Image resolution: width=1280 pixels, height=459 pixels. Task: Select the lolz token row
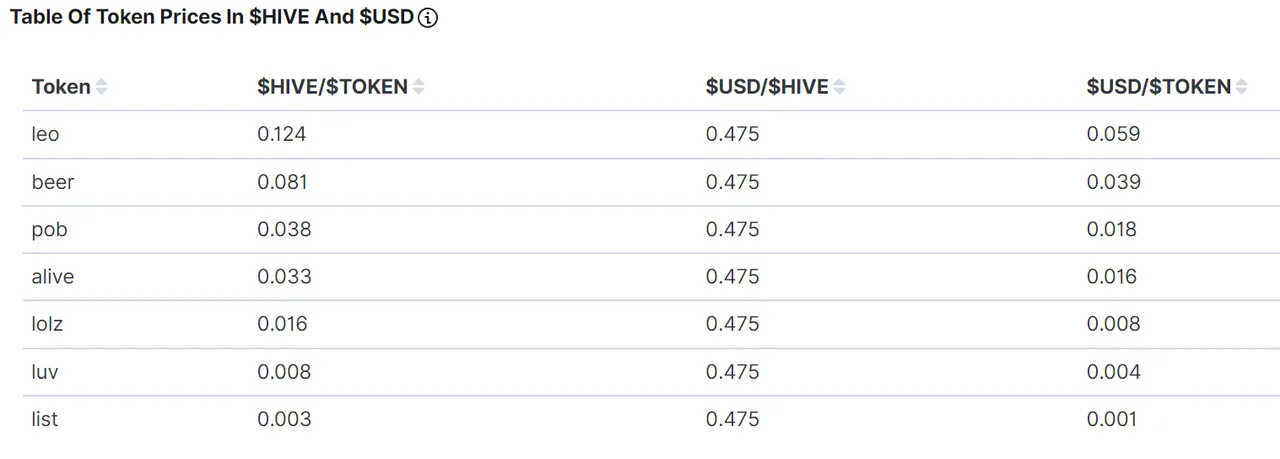pos(651,324)
